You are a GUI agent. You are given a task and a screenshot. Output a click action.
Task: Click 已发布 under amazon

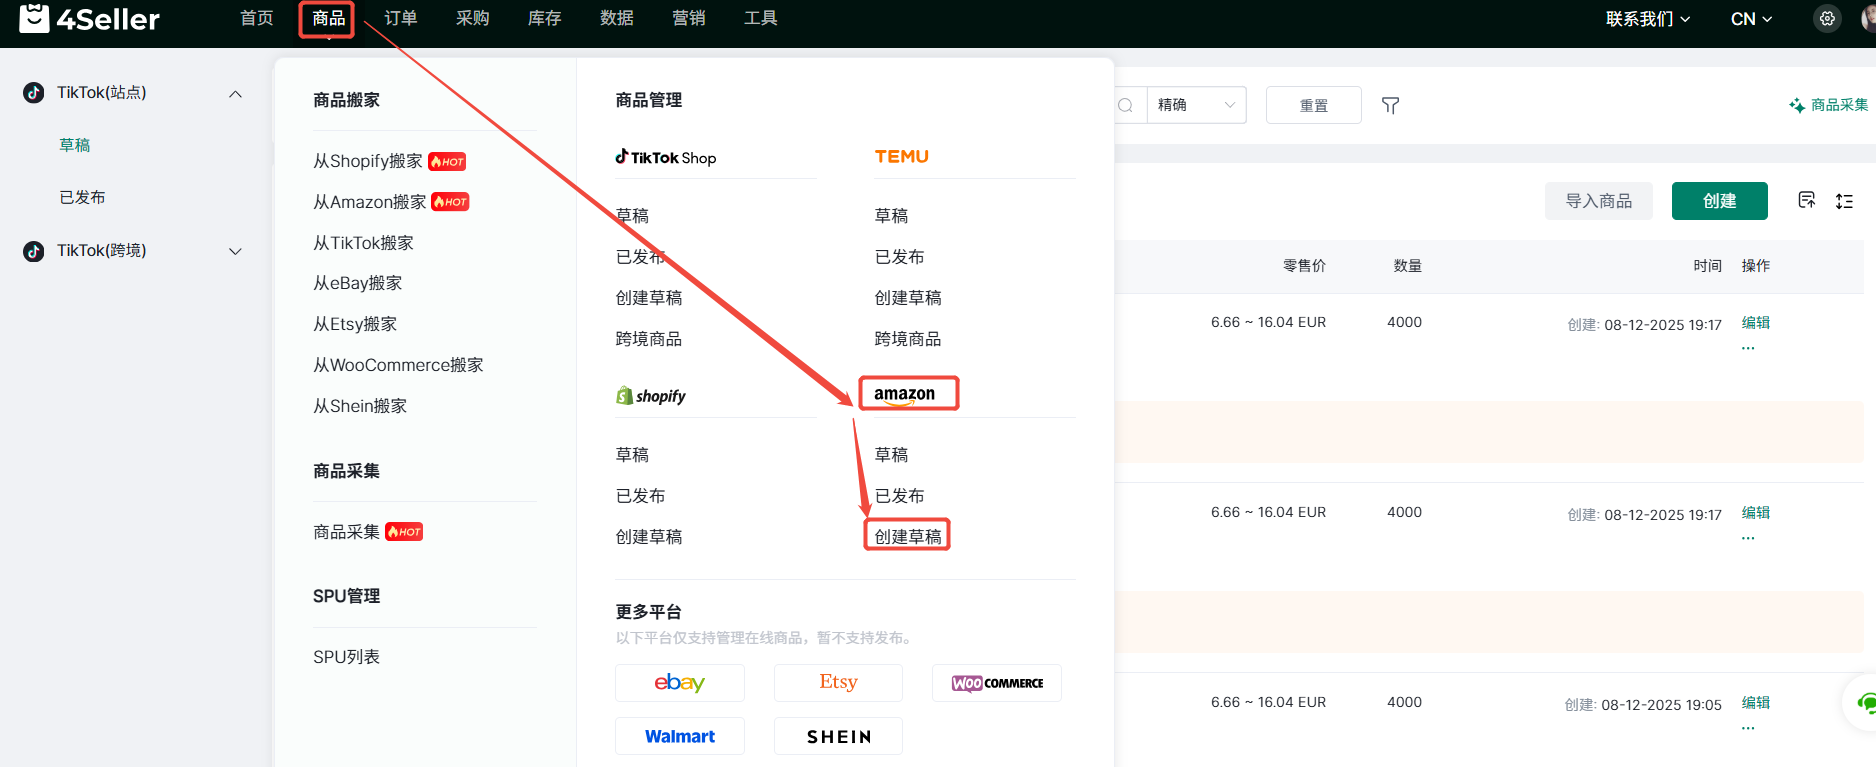click(x=899, y=496)
